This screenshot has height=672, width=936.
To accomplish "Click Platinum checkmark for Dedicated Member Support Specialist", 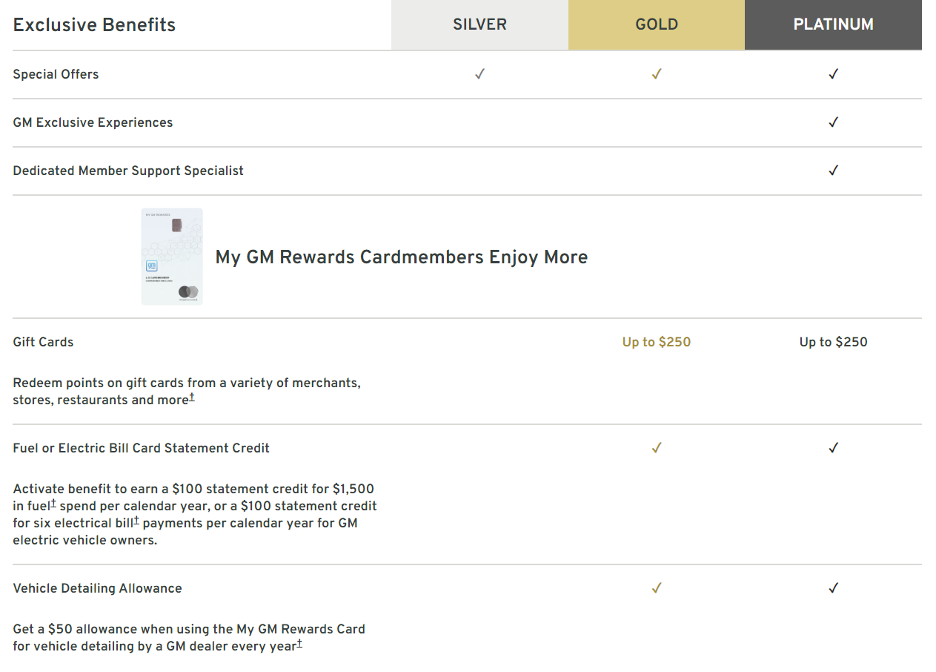I will (833, 171).
